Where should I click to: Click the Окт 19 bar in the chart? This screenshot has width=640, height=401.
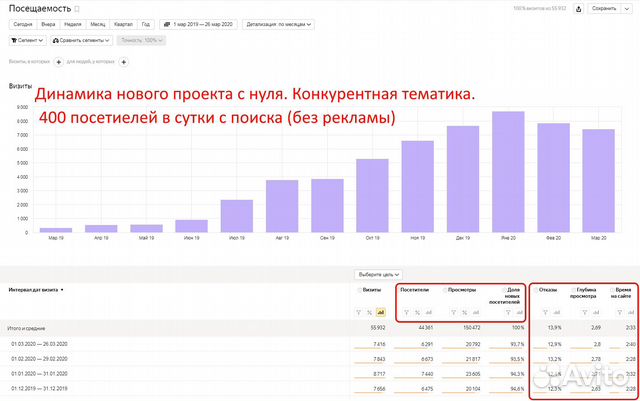[372, 196]
